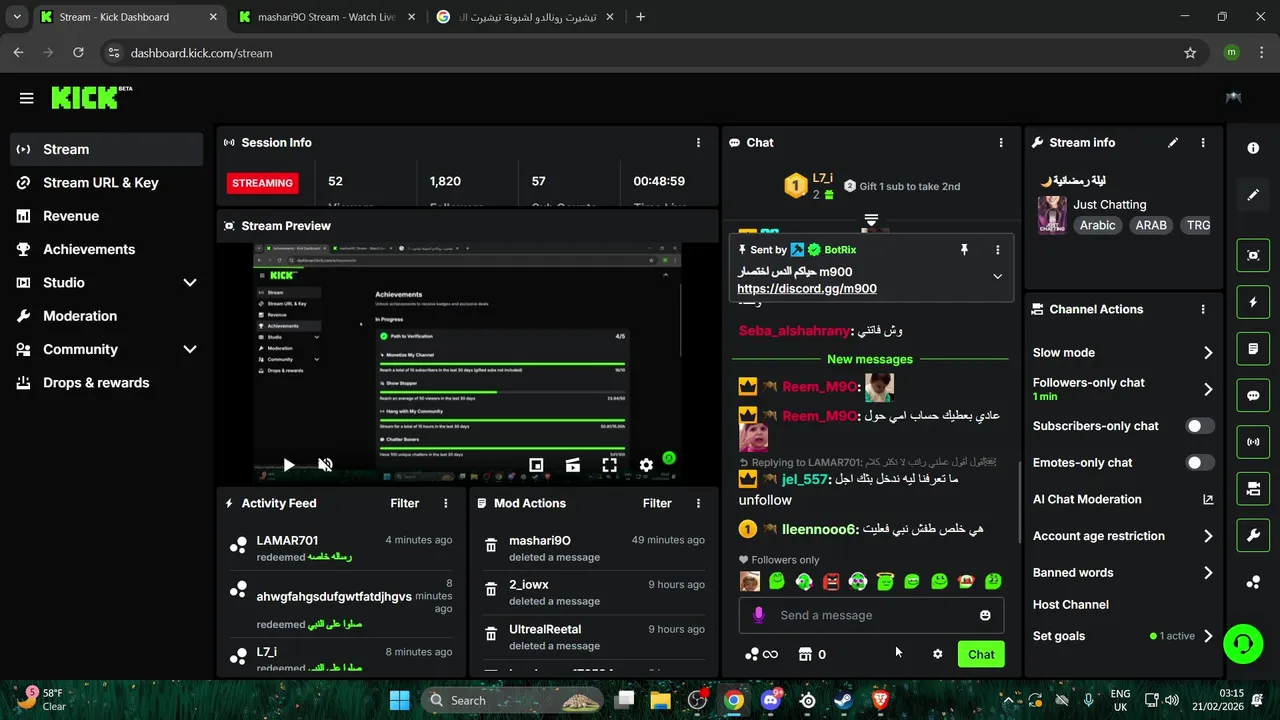The image size is (1280, 720).
Task: Click the jel_557 username in chat
Action: coord(805,479)
